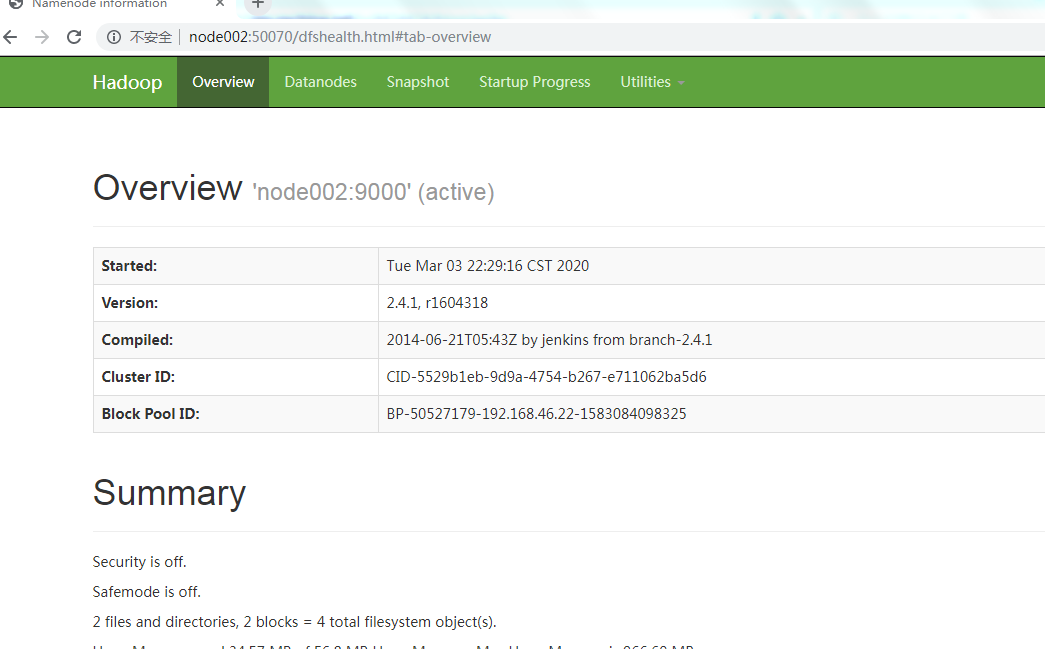Open the Snapshot tab
Screen dimensions: 1045x649
pyautogui.click(x=418, y=82)
